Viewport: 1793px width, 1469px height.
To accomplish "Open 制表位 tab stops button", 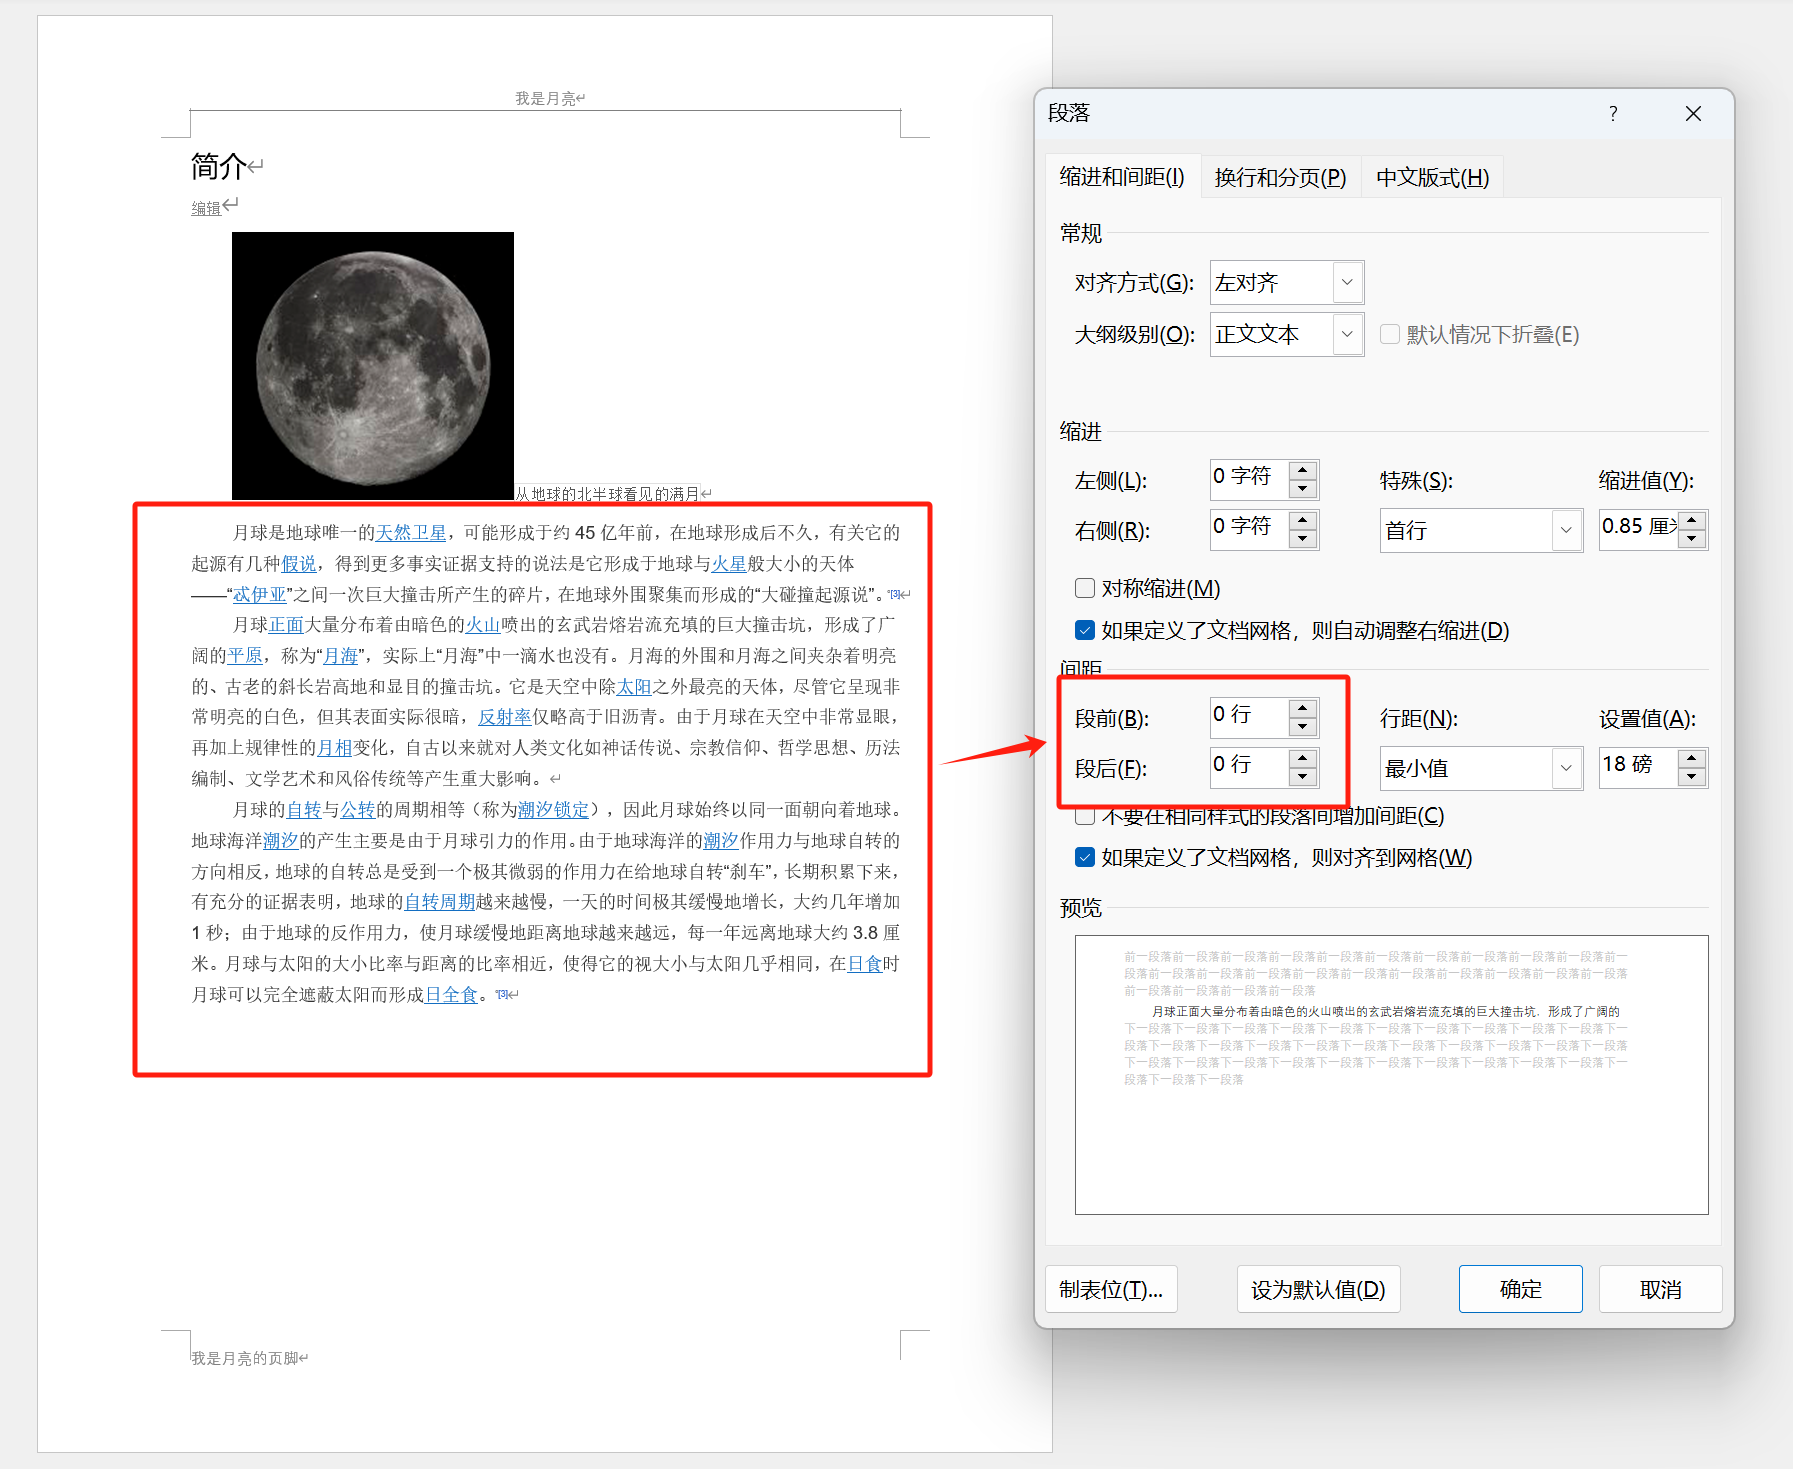I will tap(1111, 1289).
